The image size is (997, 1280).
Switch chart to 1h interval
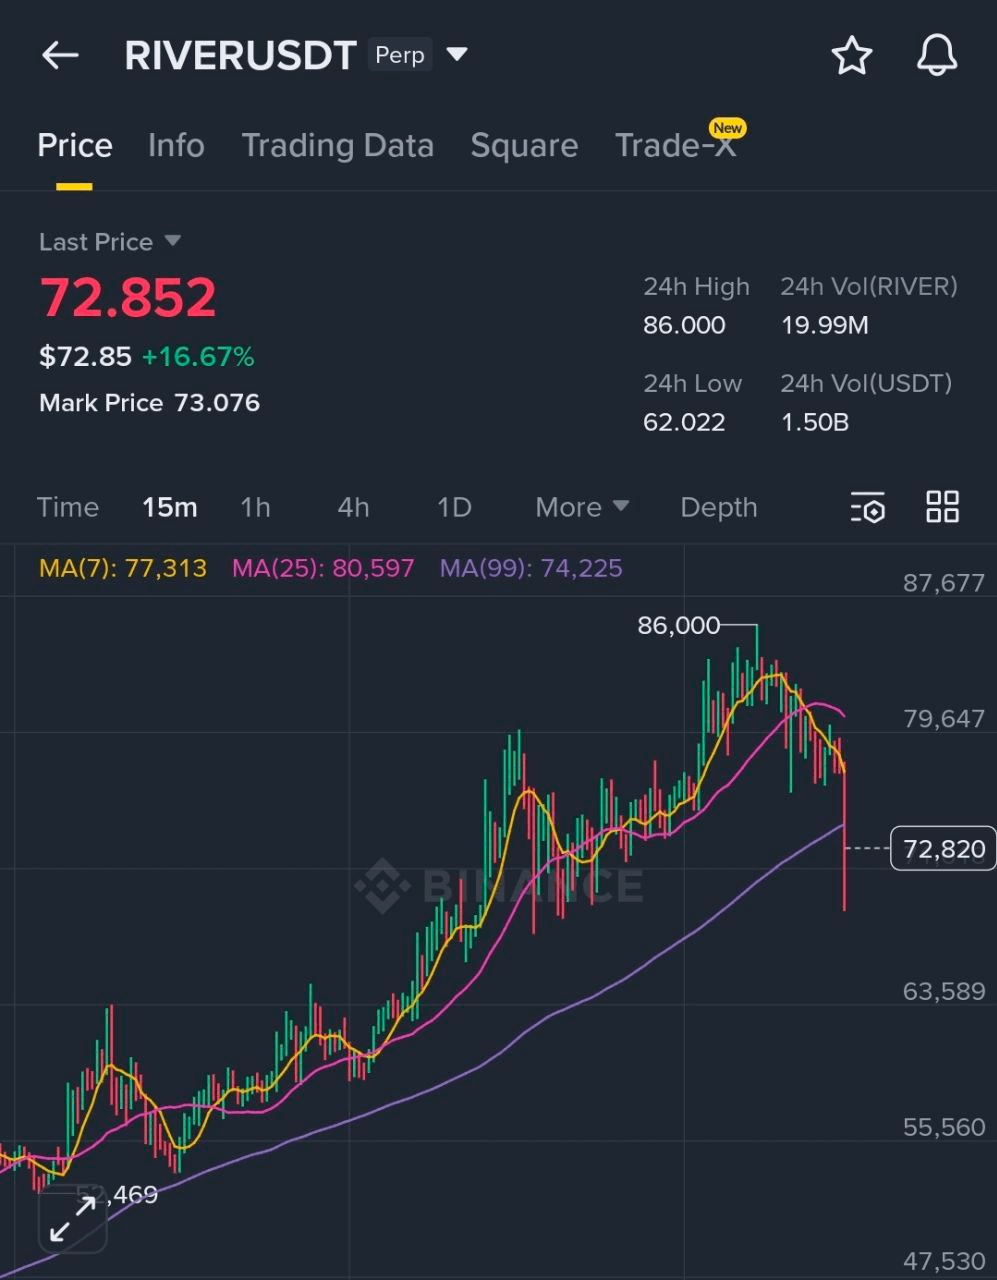255,508
